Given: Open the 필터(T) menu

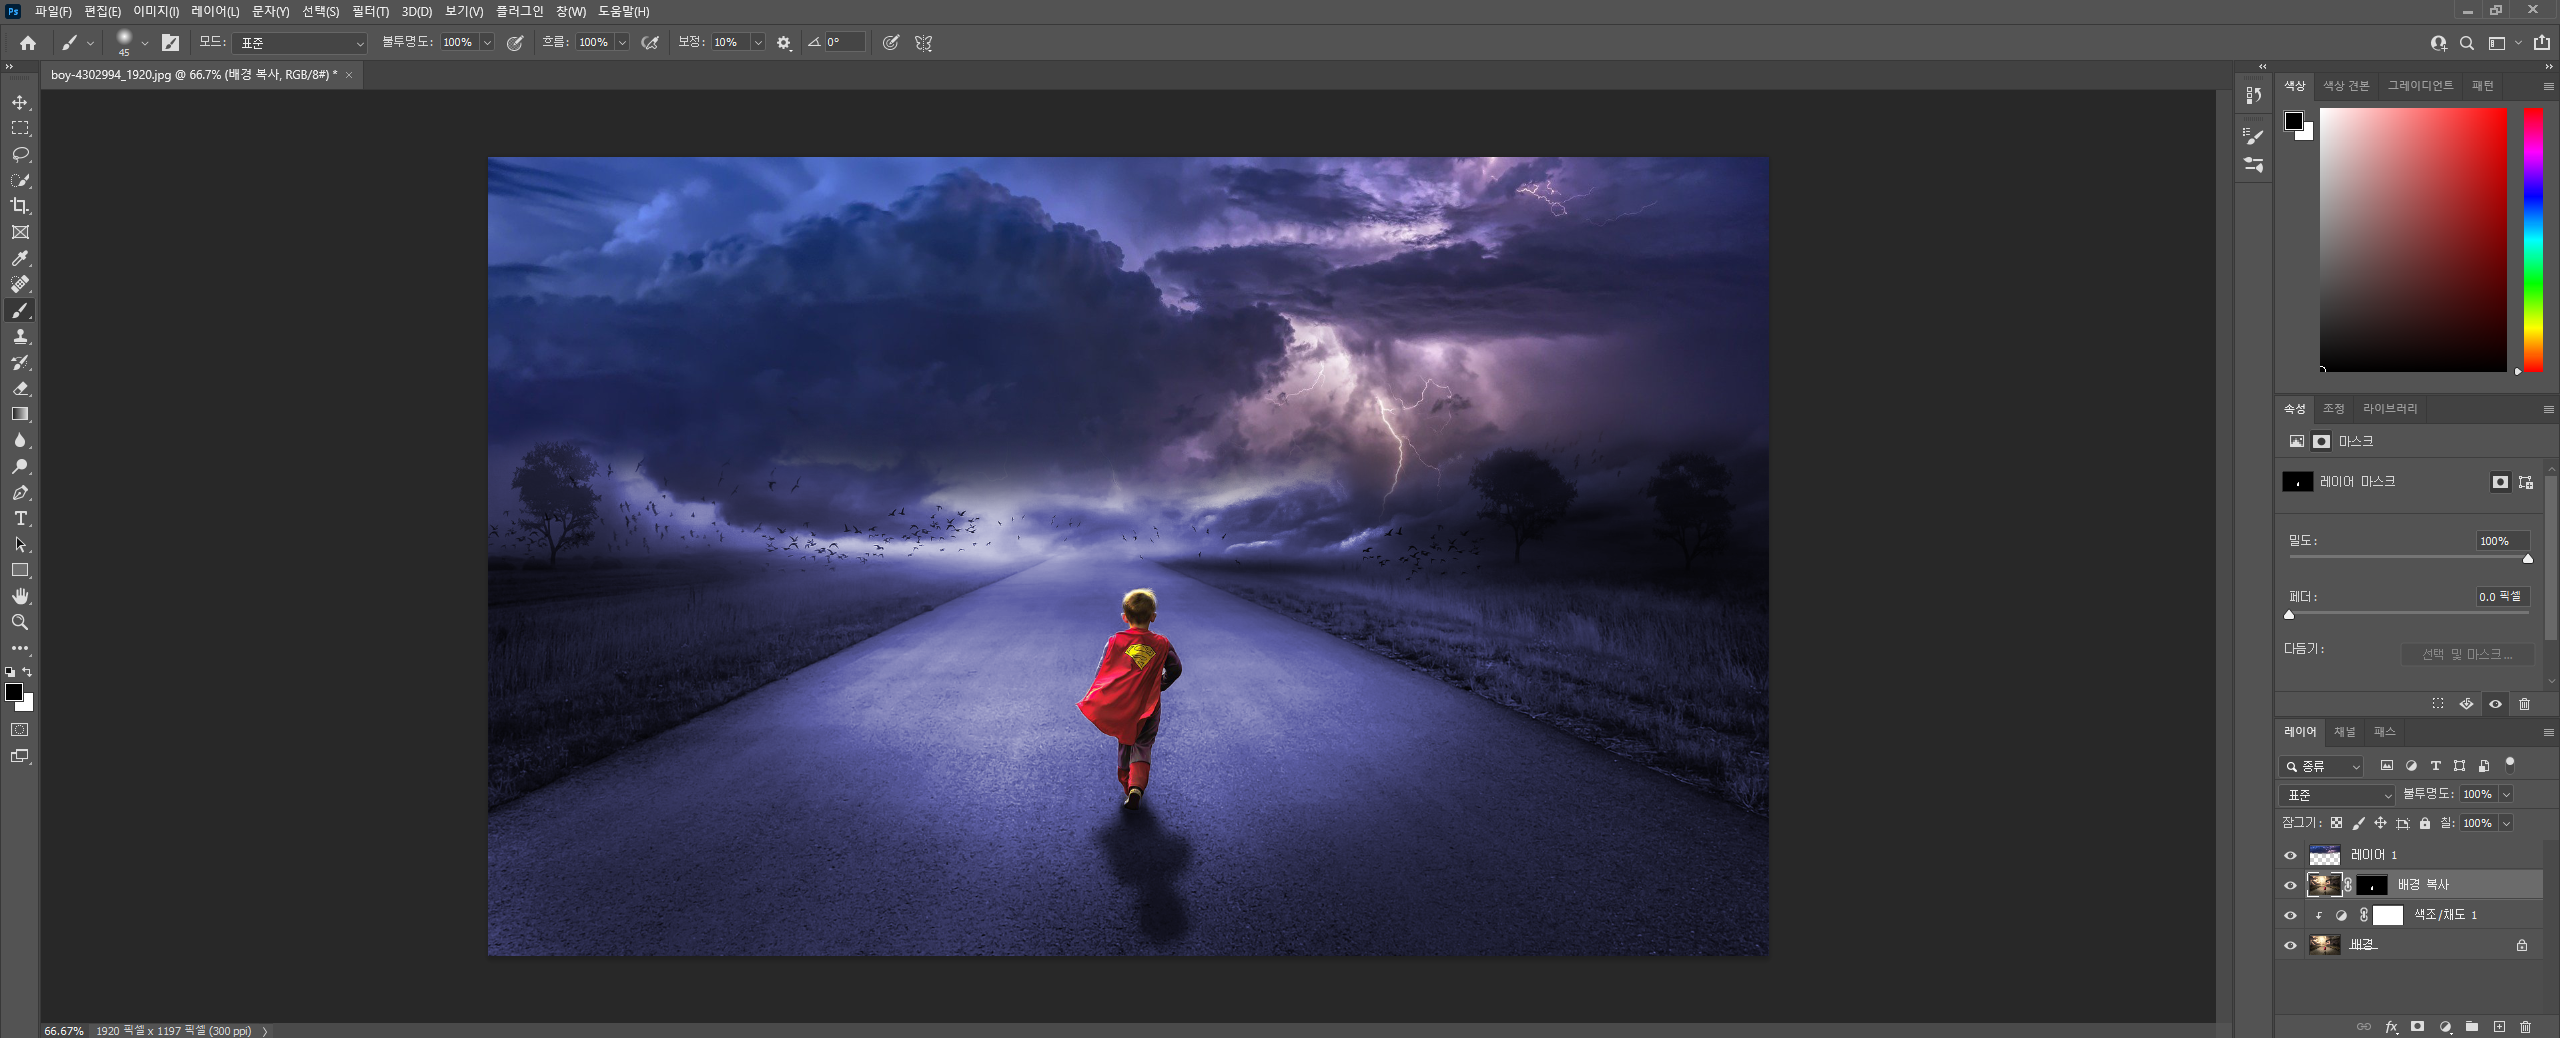Looking at the screenshot, I should point(370,11).
